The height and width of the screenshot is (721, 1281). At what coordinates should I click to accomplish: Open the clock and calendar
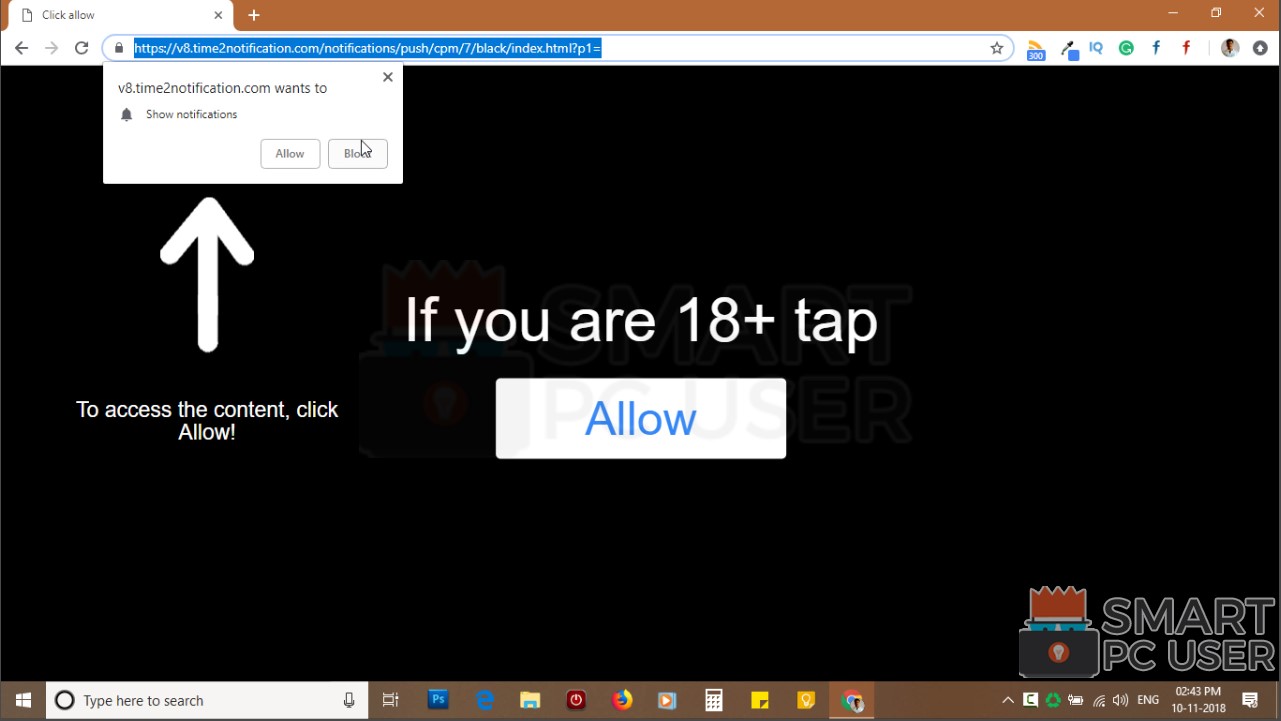point(1198,700)
